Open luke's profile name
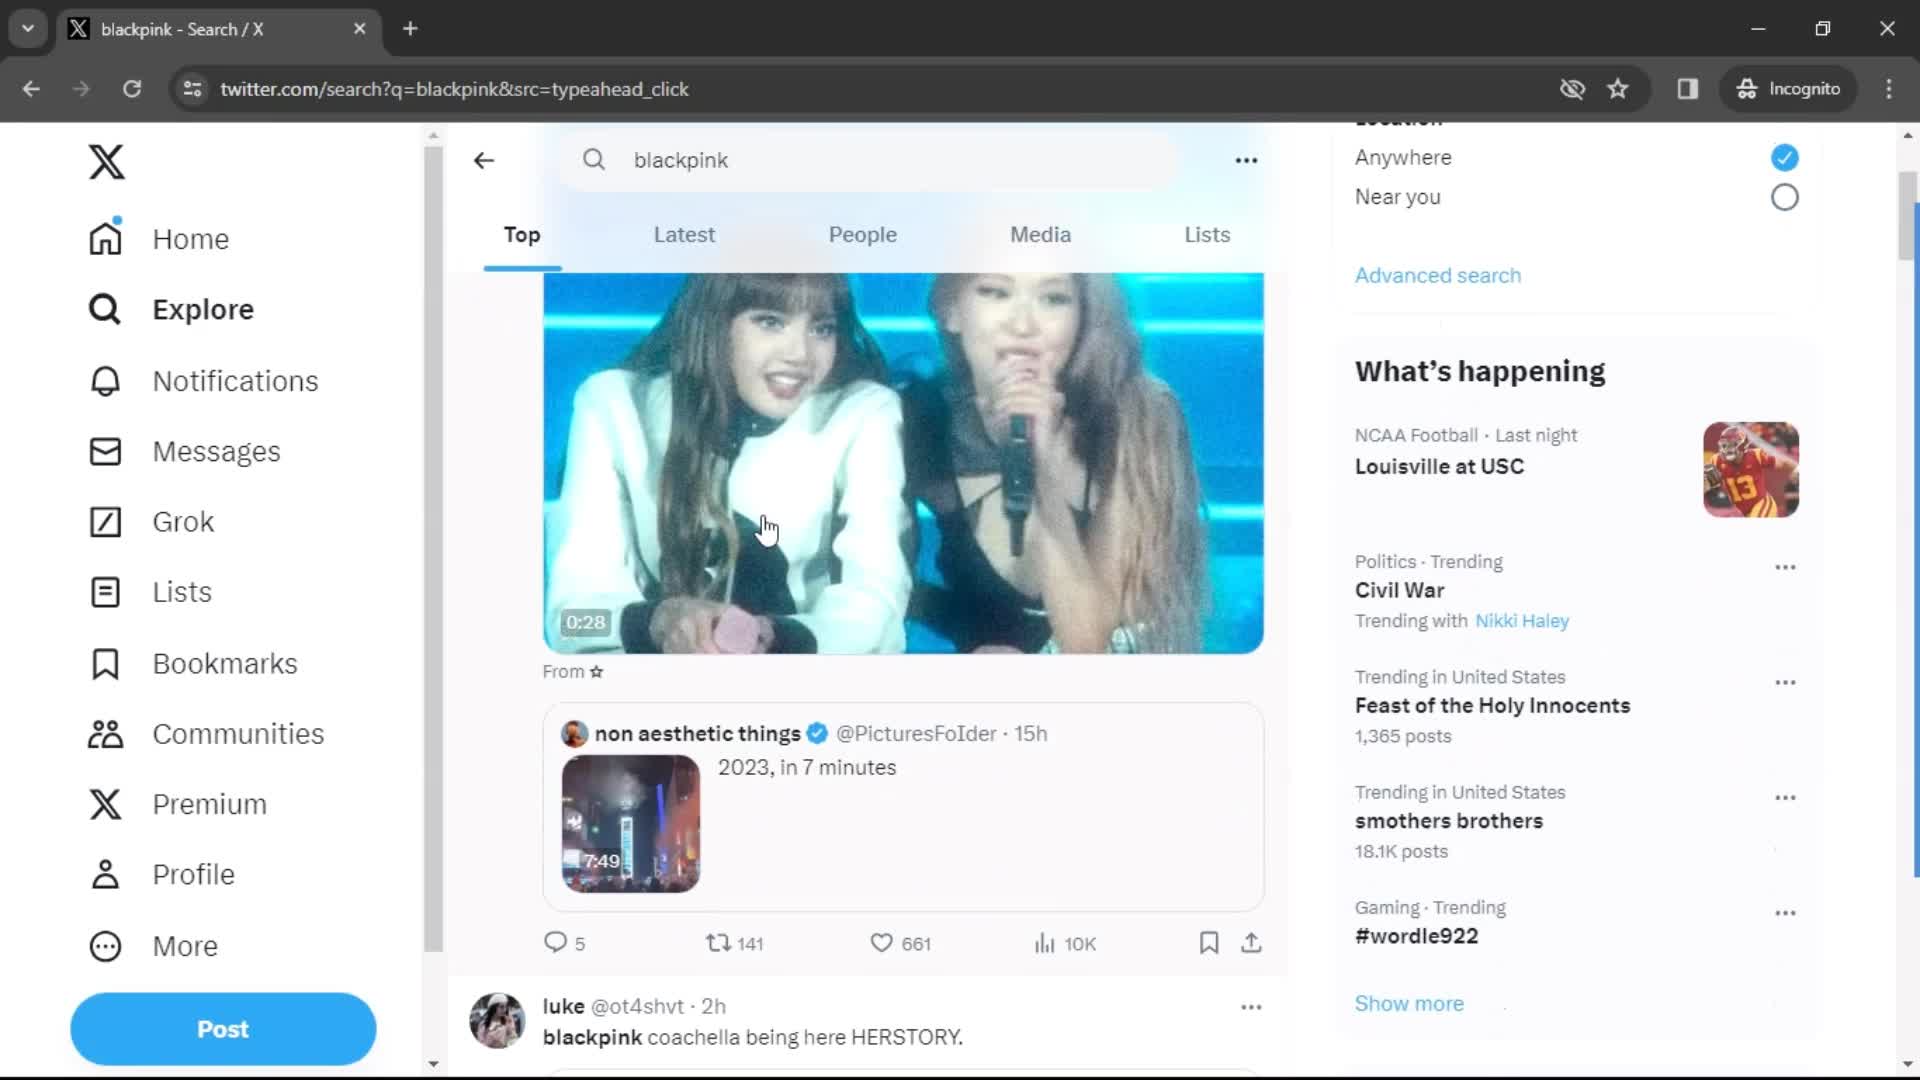1920x1080 pixels. pyautogui.click(x=563, y=1006)
